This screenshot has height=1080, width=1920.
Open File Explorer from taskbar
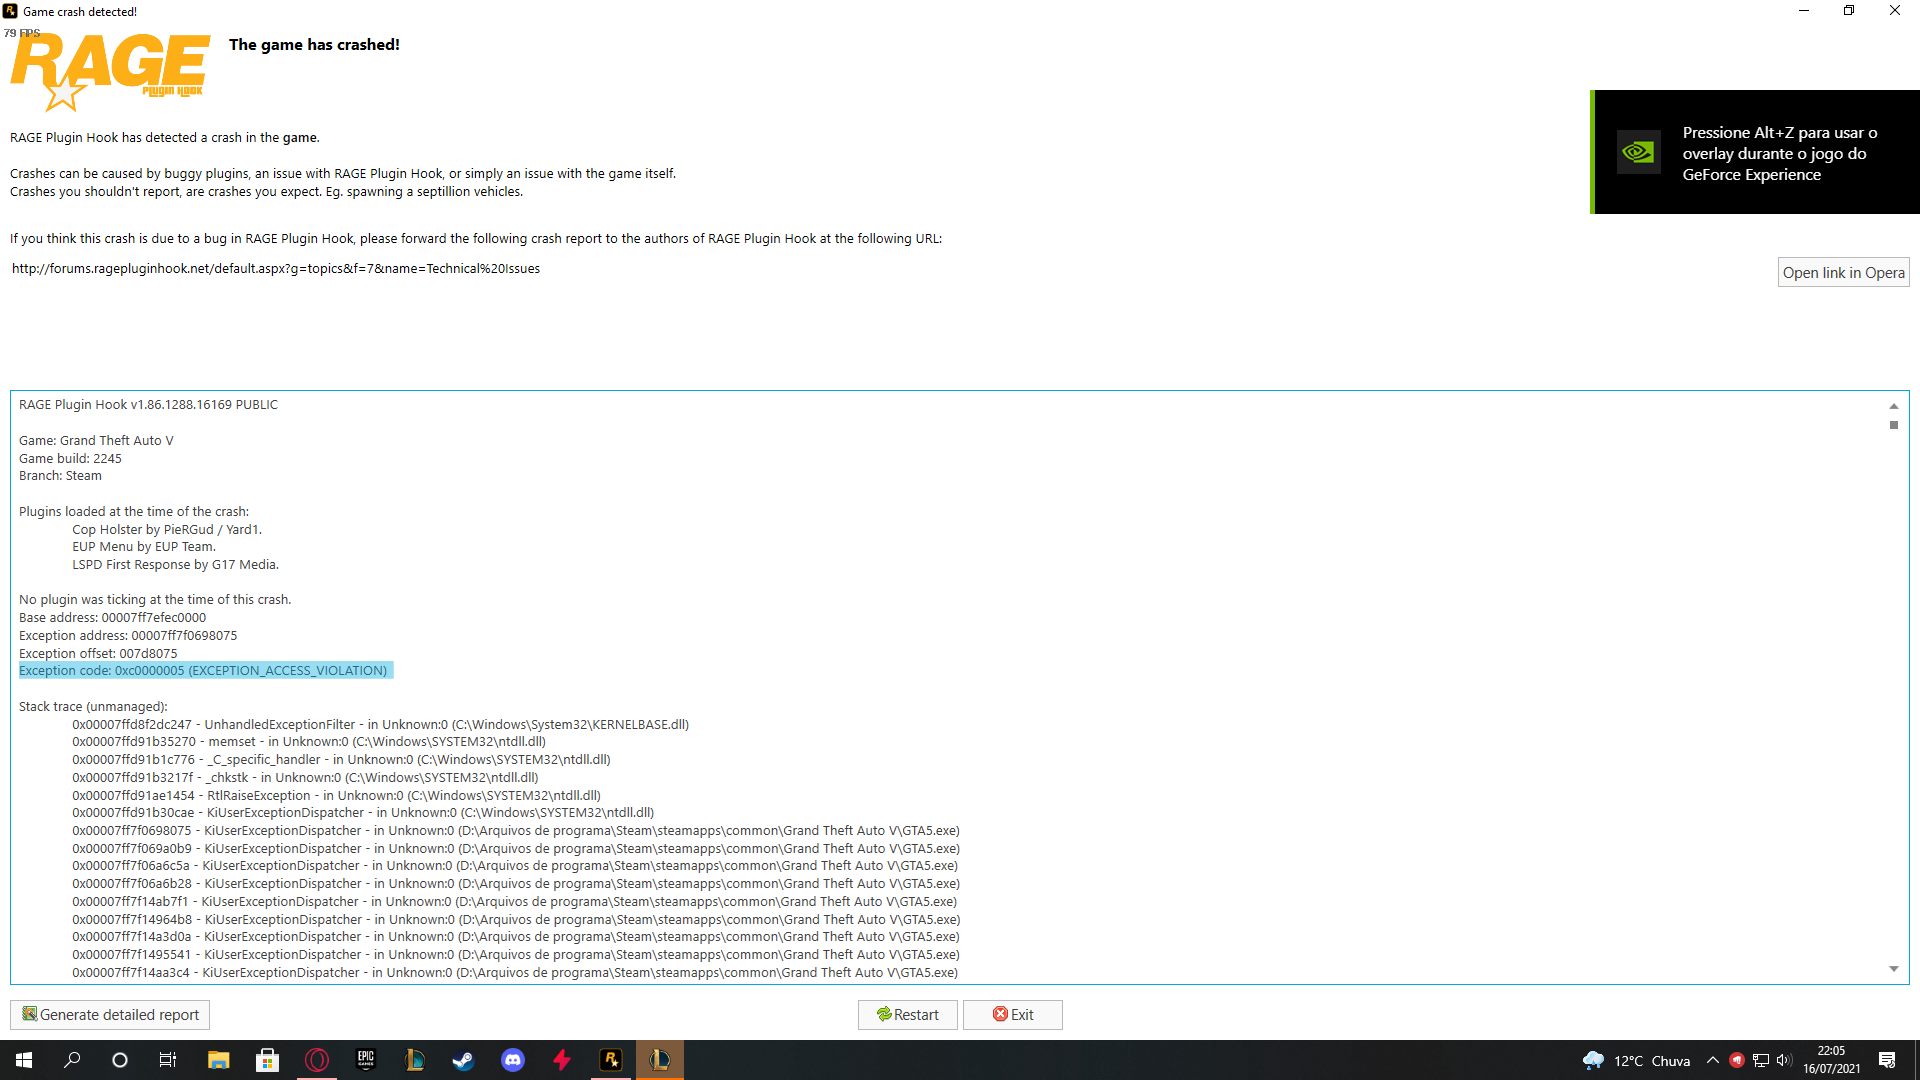218,1060
